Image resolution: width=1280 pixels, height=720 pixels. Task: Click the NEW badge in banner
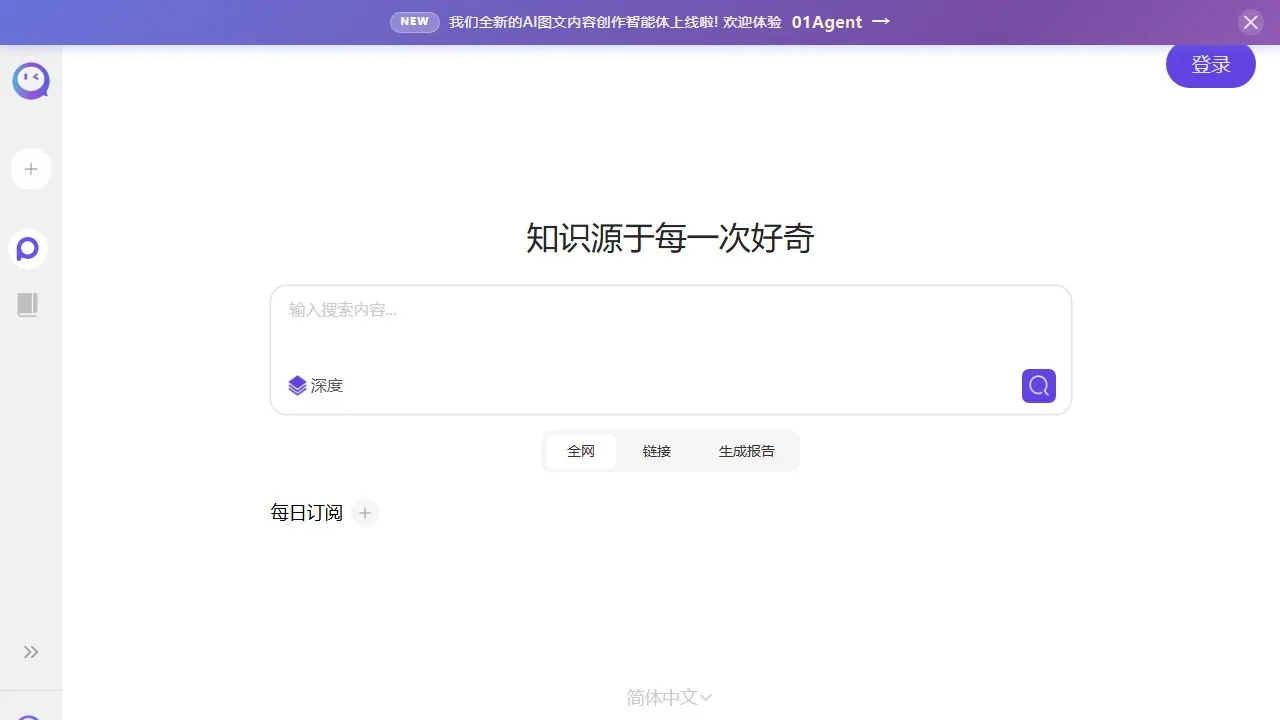tap(415, 22)
